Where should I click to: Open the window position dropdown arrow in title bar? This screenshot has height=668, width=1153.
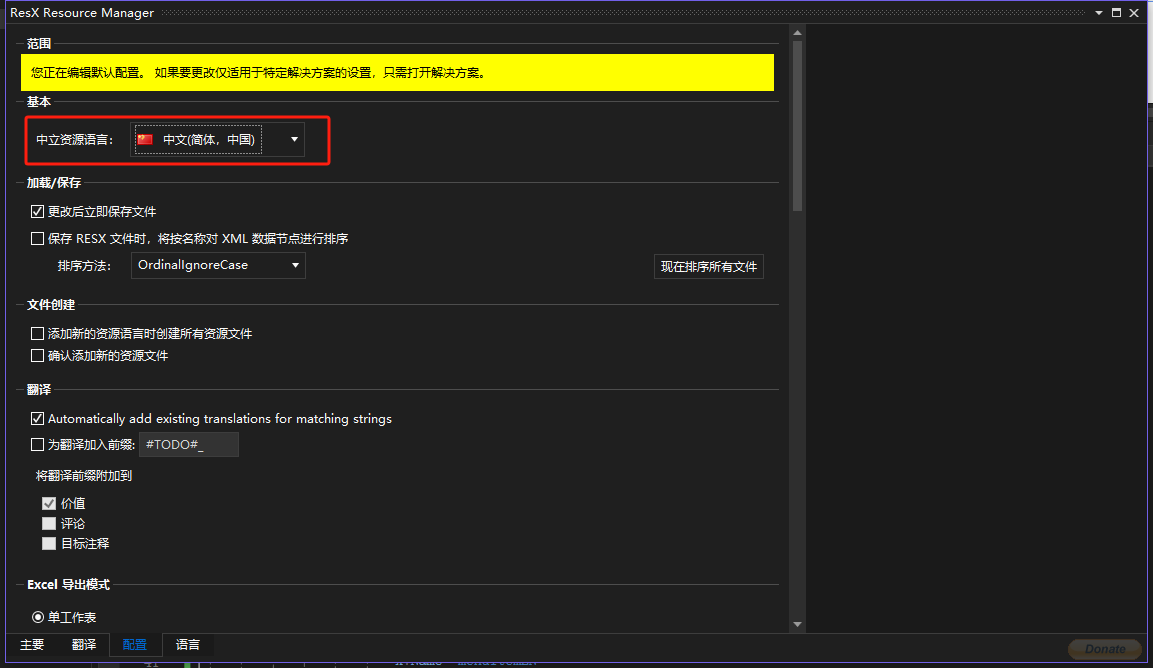(1099, 13)
